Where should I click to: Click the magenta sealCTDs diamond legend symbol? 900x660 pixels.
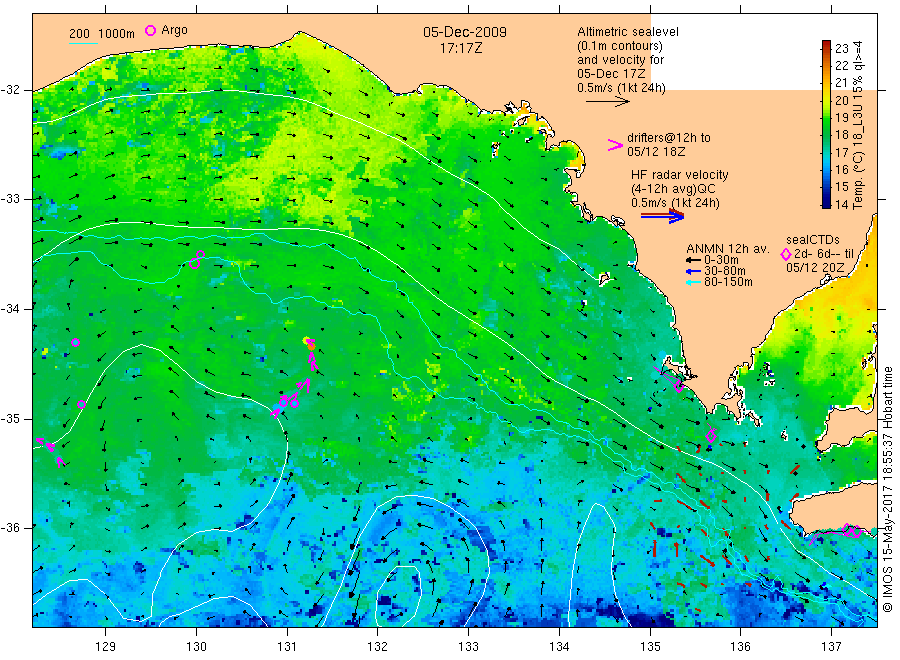coord(786,254)
